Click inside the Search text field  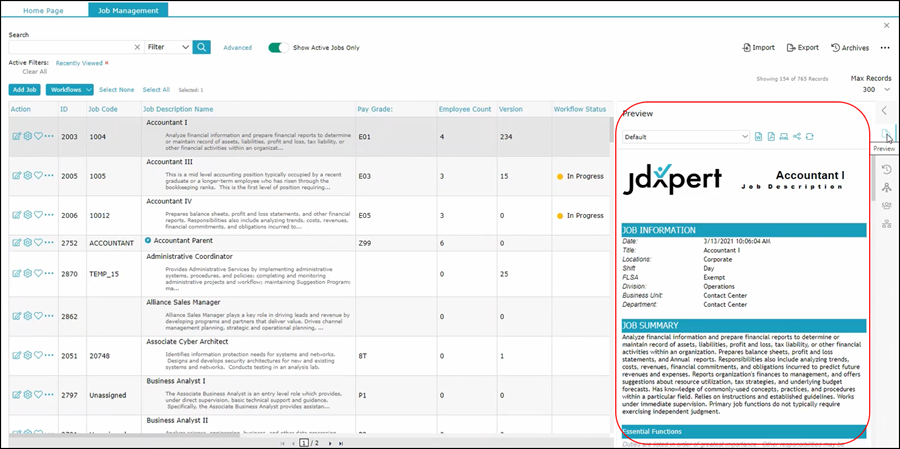pyautogui.click(x=70, y=47)
